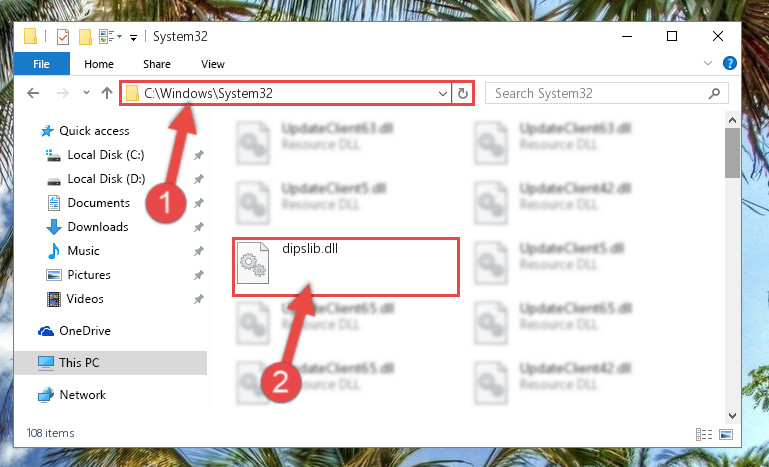
Task: Select the dipslib.dll file icon
Action: (x=253, y=263)
